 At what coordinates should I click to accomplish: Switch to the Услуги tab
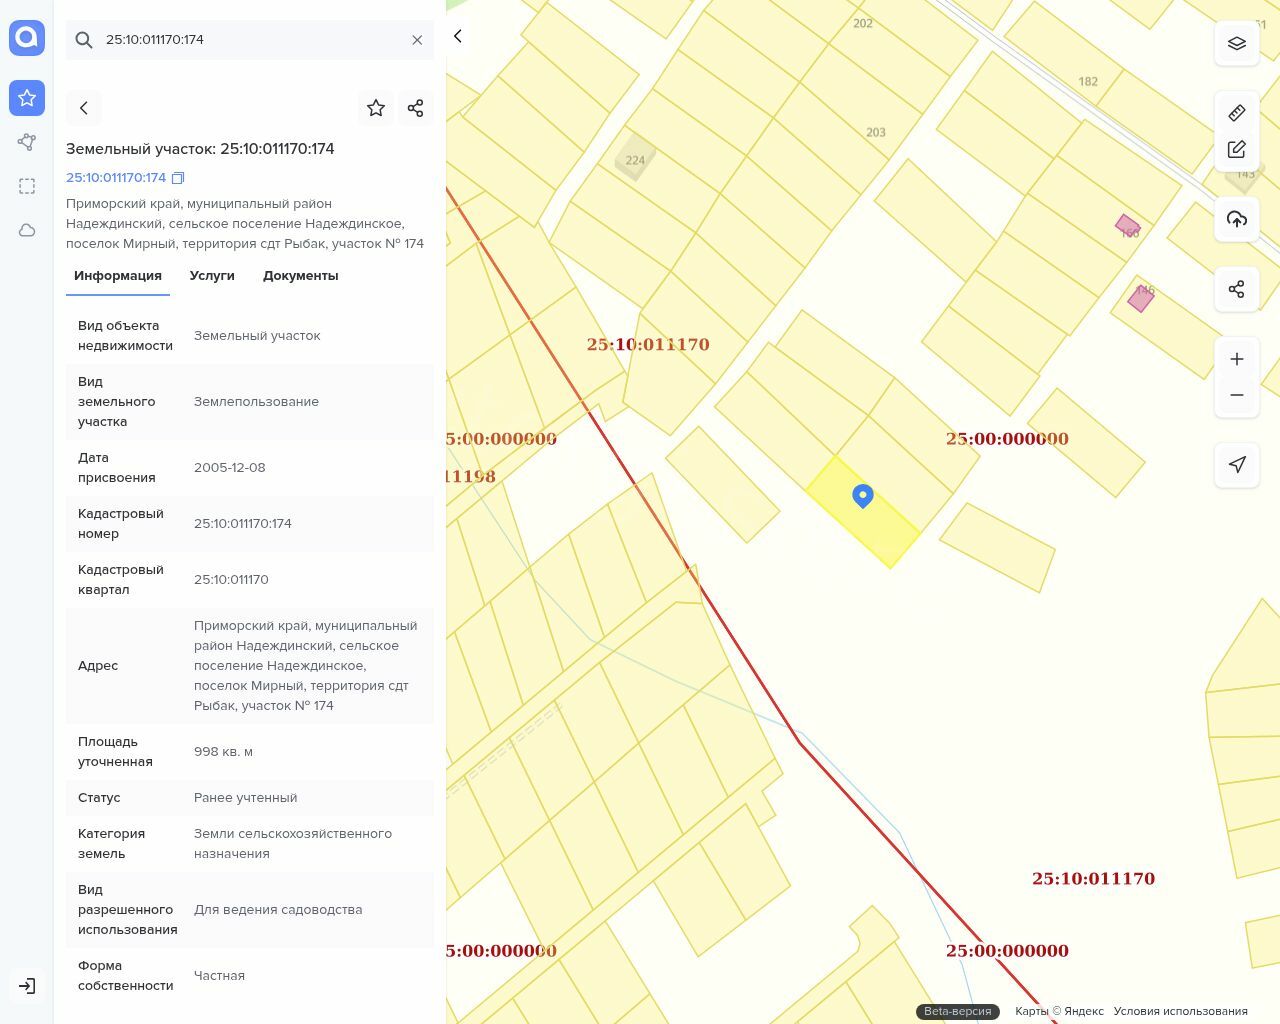212,276
